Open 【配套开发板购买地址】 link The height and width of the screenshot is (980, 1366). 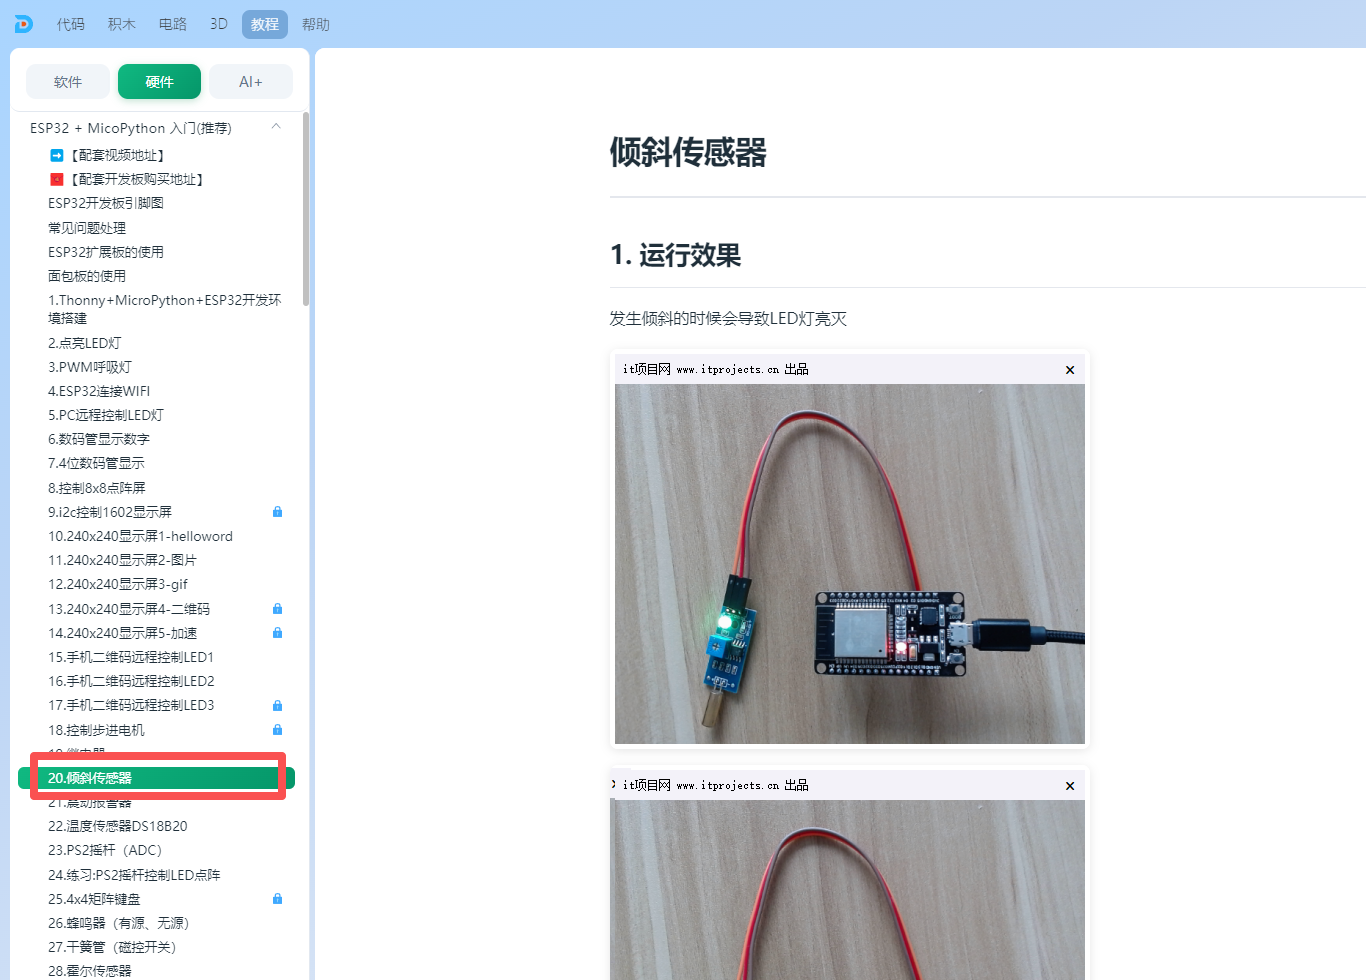tap(135, 179)
